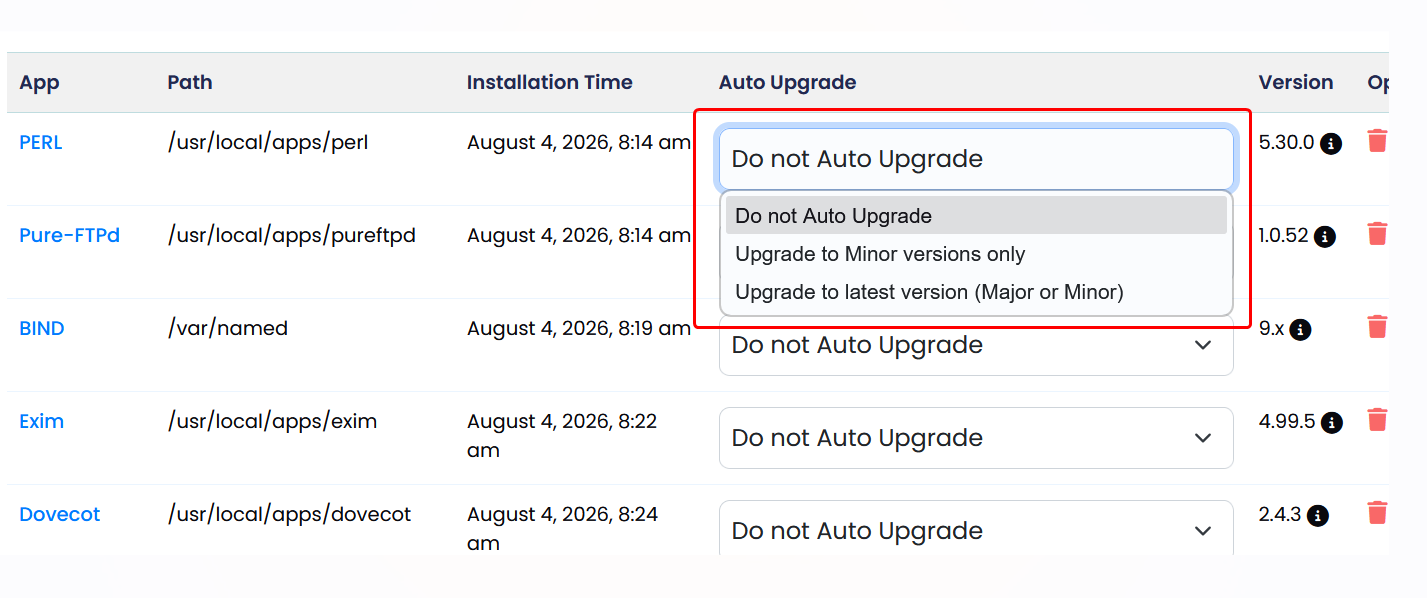This screenshot has width=1427, height=598.
Task: Open the Dovecot Auto Upgrade dropdown
Action: pyautogui.click(x=976, y=528)
